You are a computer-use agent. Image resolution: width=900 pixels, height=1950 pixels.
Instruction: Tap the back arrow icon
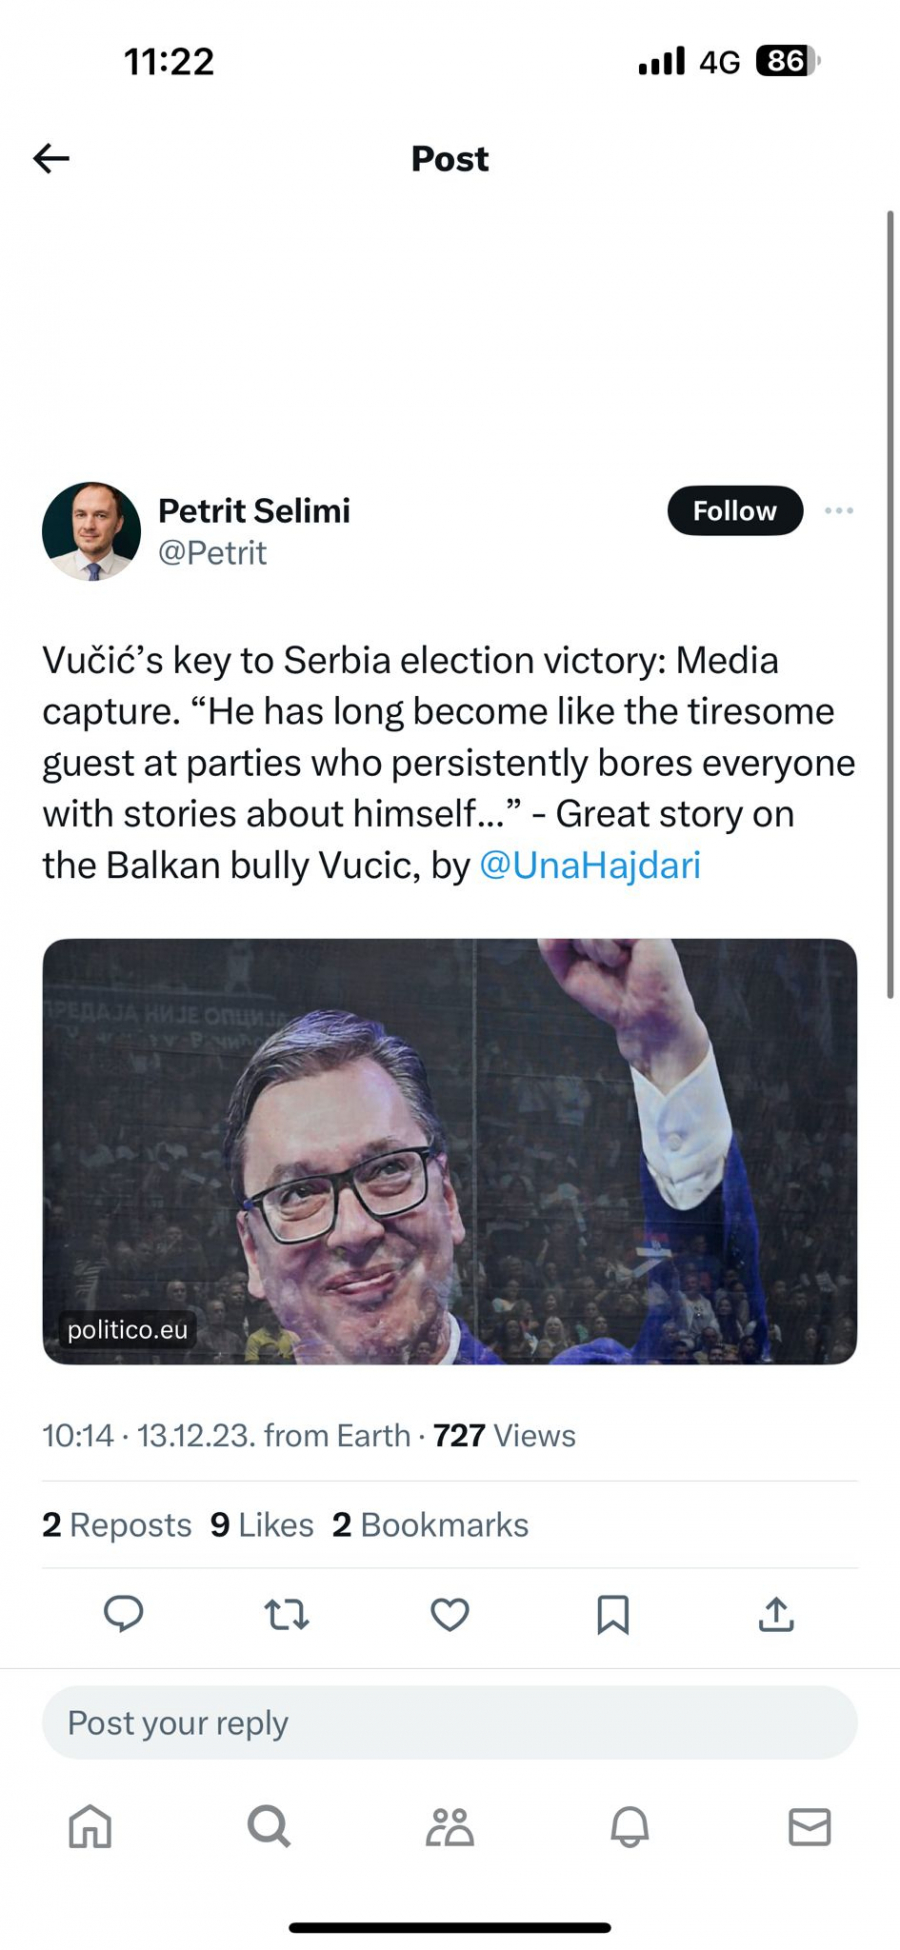(51, 158)
